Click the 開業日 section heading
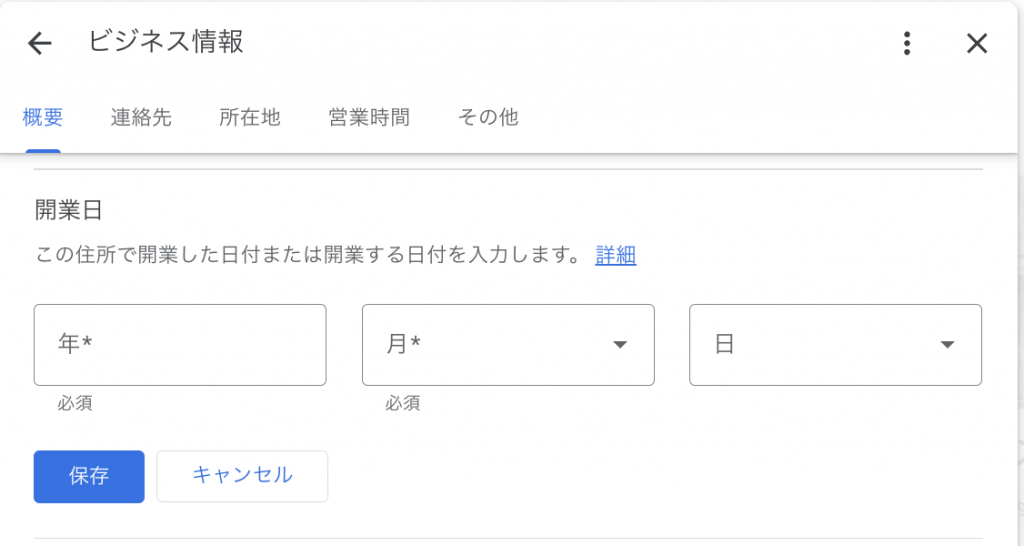The width and height of the screenshot is (1024, 546). click(x=69, y=210)
